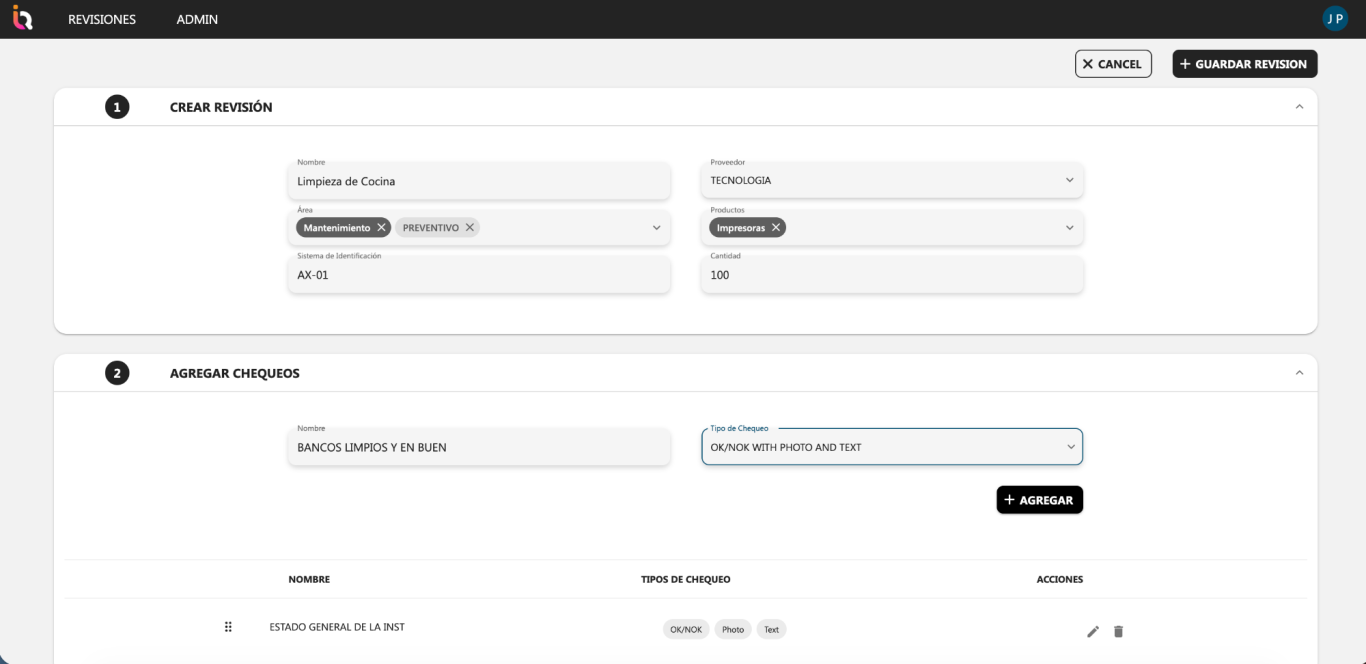Remove the Impresoras chip from Productos
The image size is (1366, 664).
tap(776, 228)
